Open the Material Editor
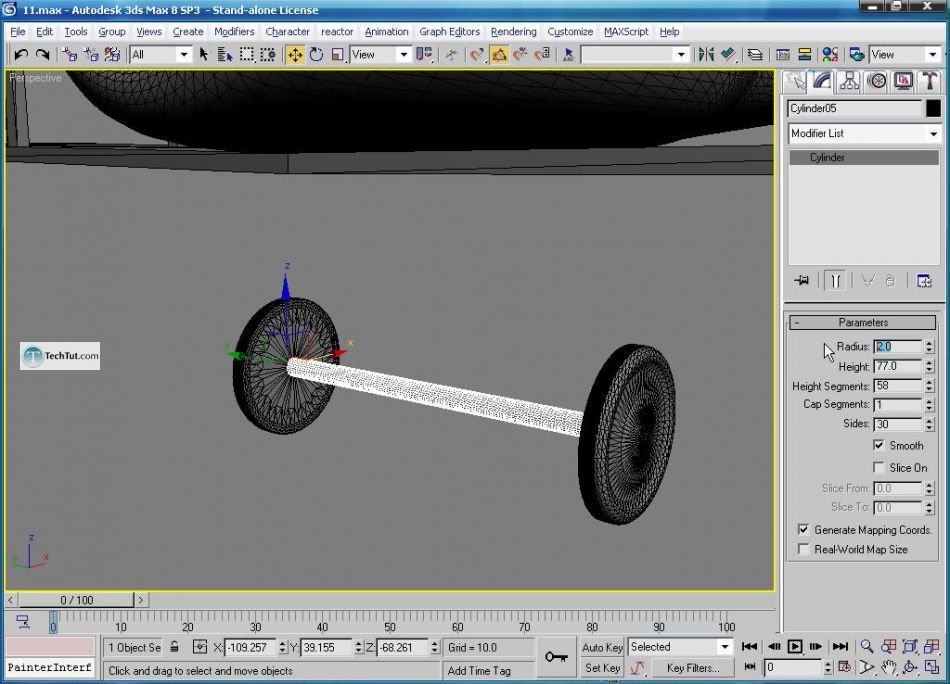Screen dimensions: 950x684 point(830,55)
